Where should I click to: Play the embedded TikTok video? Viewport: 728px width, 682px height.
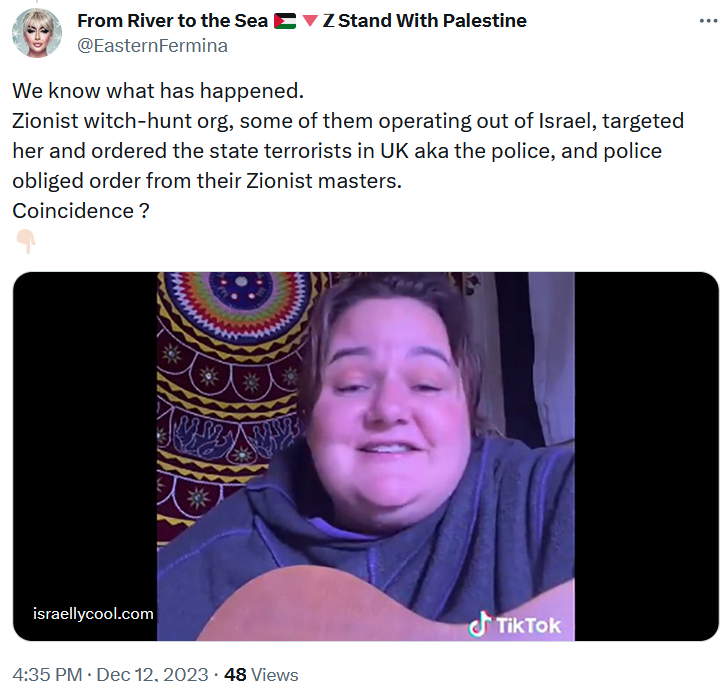366,456
